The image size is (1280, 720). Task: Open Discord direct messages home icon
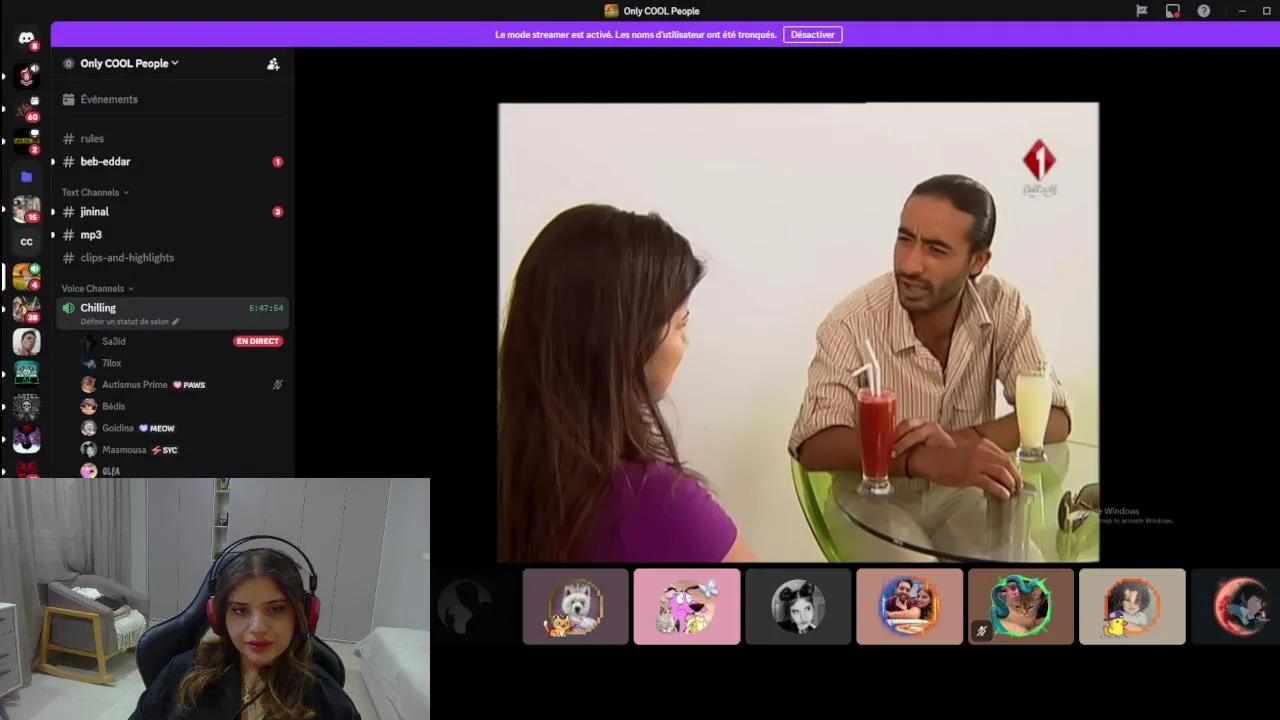click(x=26, y=38)
